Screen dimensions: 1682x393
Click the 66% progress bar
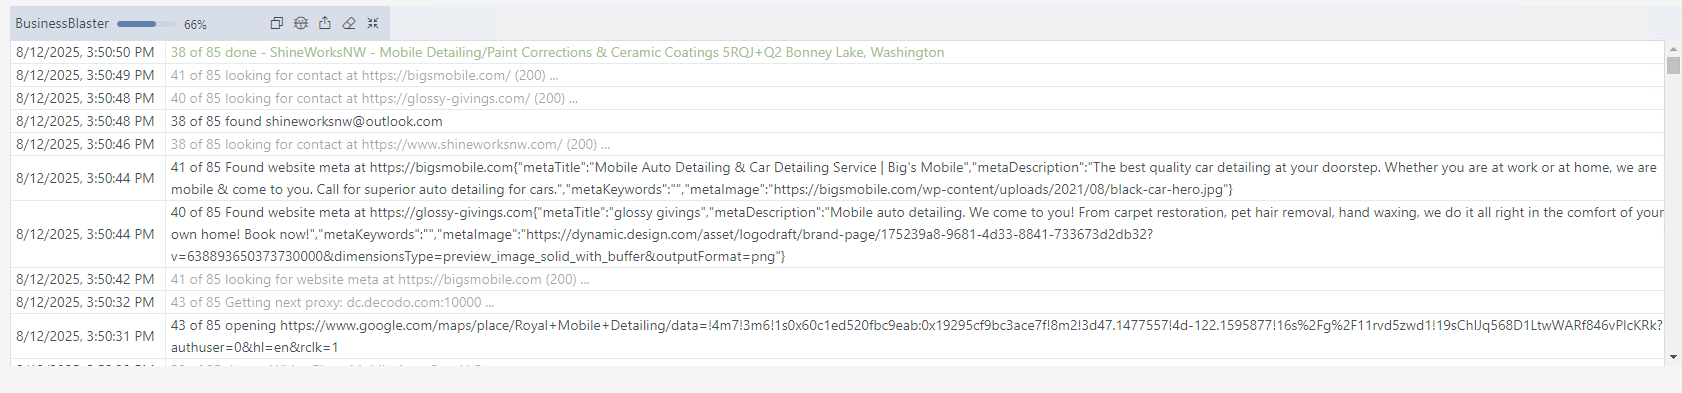145,24
